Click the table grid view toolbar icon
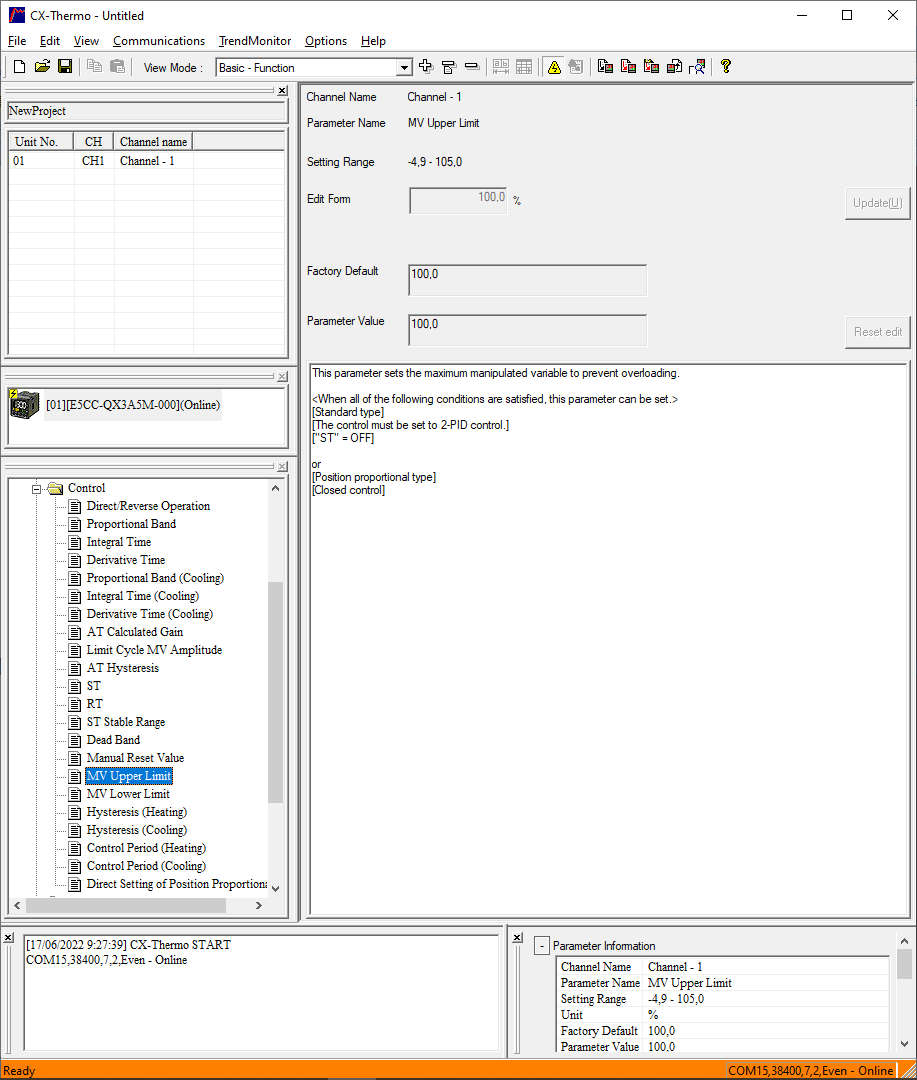 pyautogui.click(x=524, y=67)
